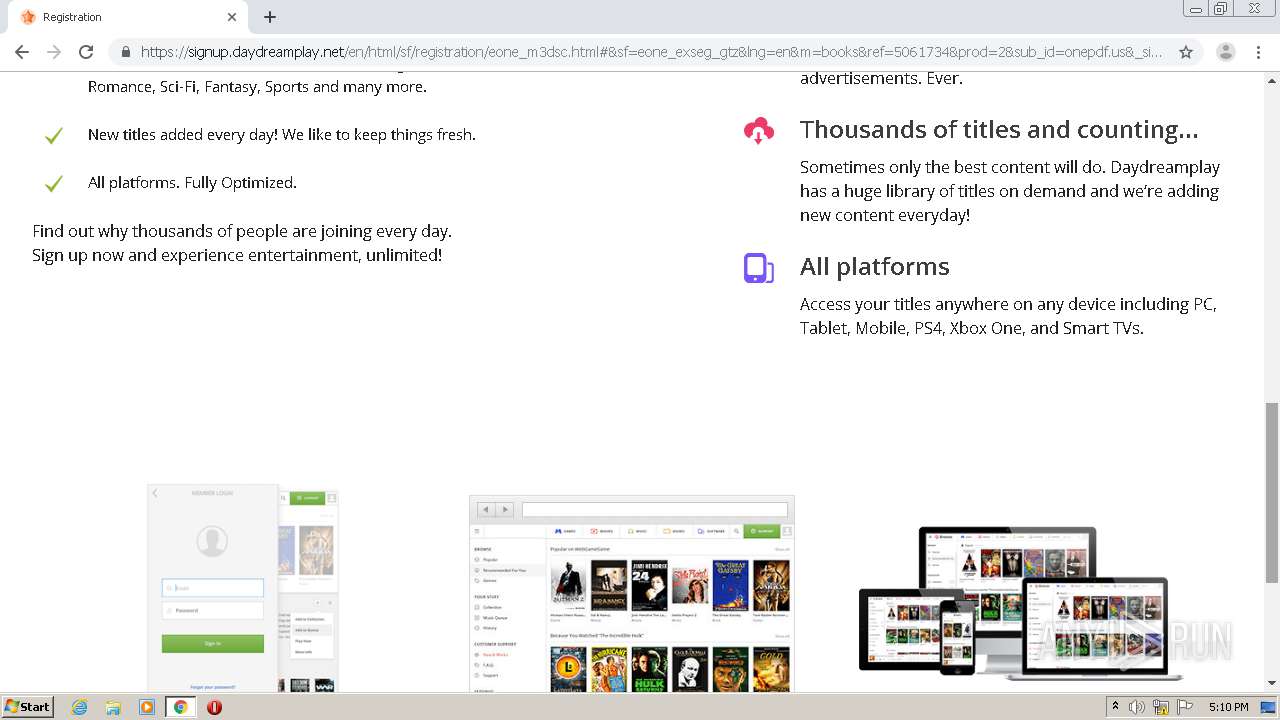The height and width of the screenshot is (720, 1280).
Task: Click the 5:10 PM clock
Action: tap(1228, 707)
